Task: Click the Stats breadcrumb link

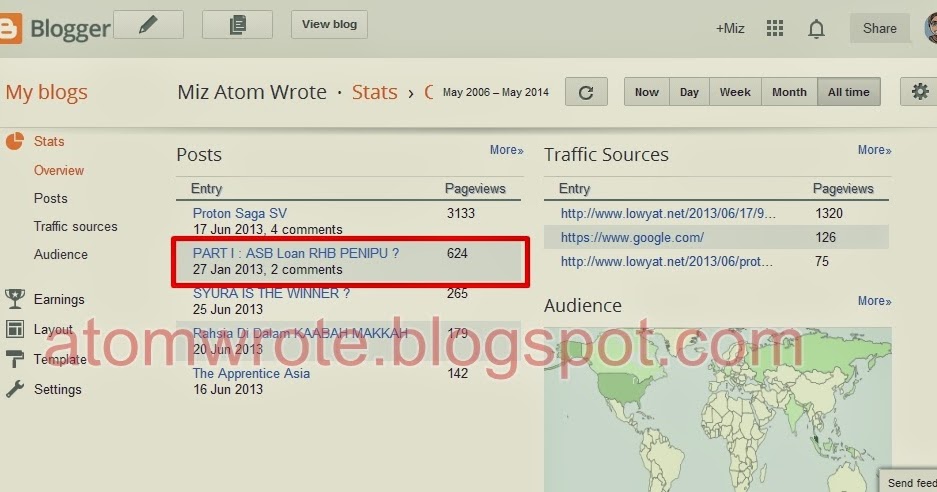Action: 374,92
